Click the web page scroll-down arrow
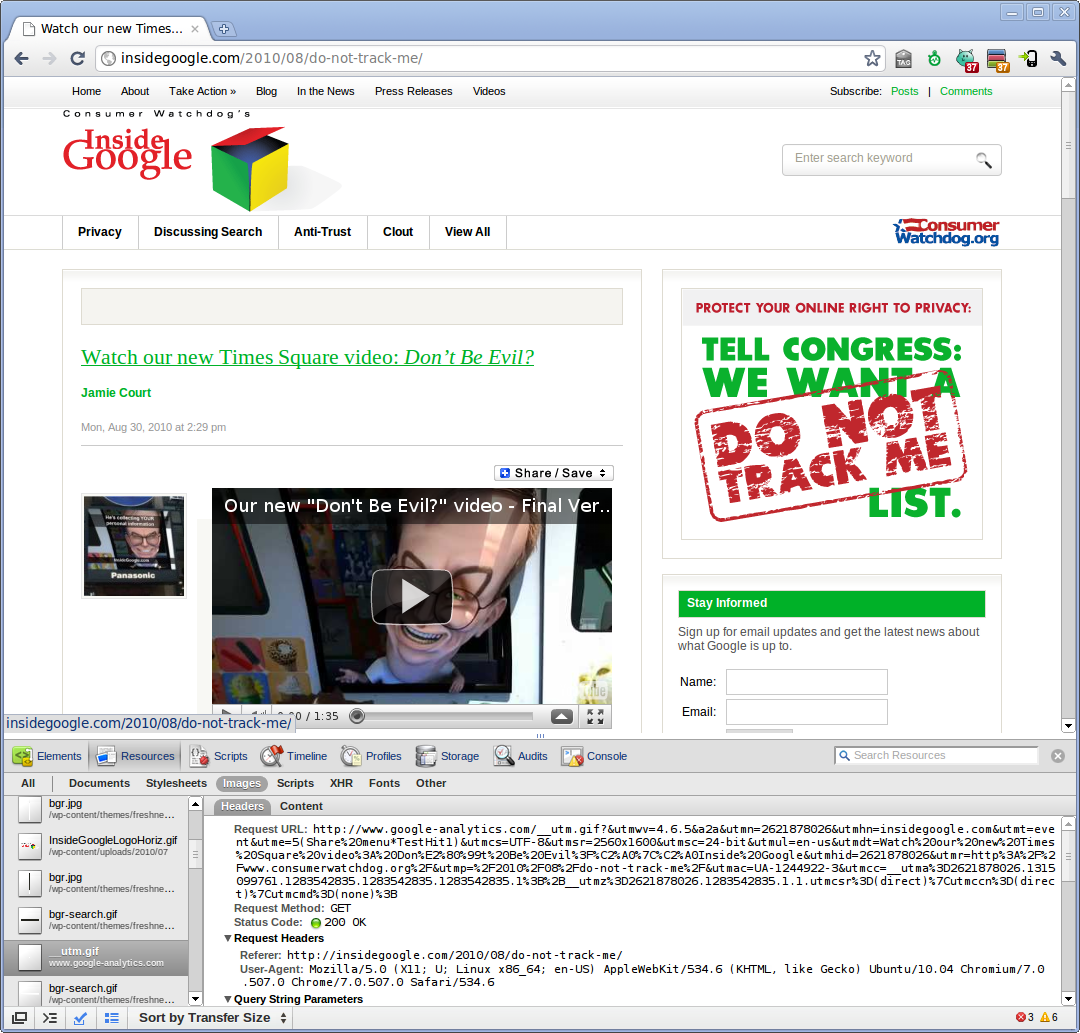Viewport: 1080px width, 1033px height. pyautogui.click(x=1068, y=725)
